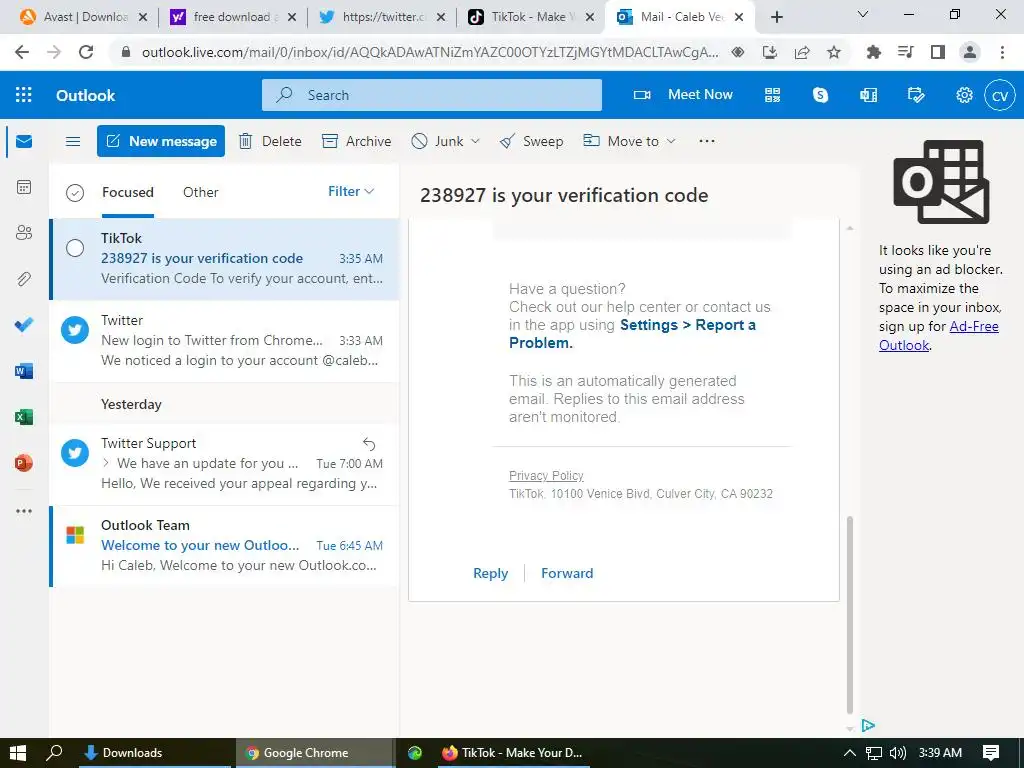Click the share page icon in address bar
1024x768 pixels.
point(802,52)
